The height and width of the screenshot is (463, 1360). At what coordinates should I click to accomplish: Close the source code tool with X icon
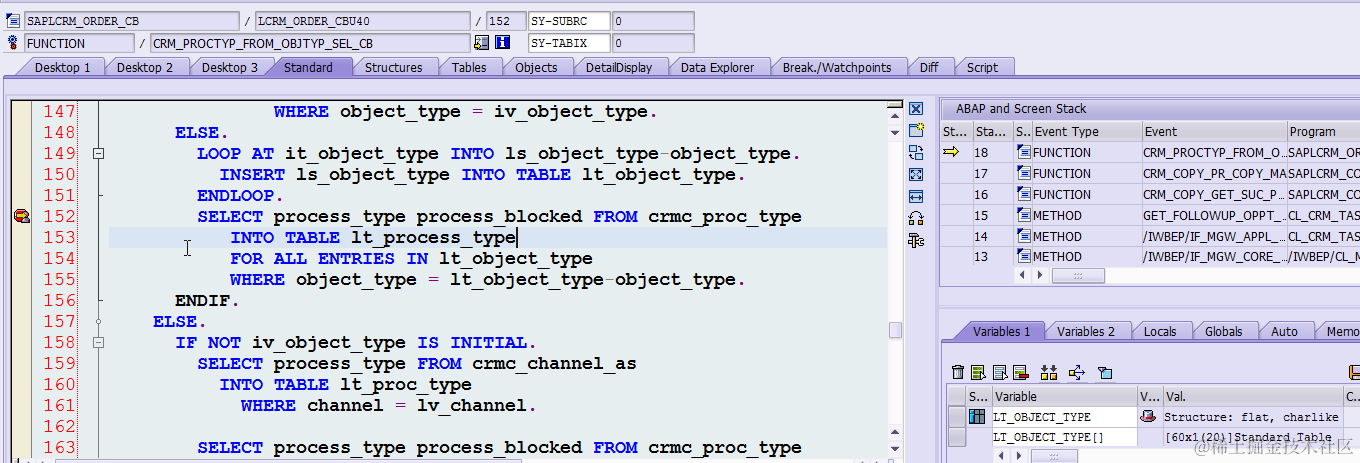[x=915, y=108]
